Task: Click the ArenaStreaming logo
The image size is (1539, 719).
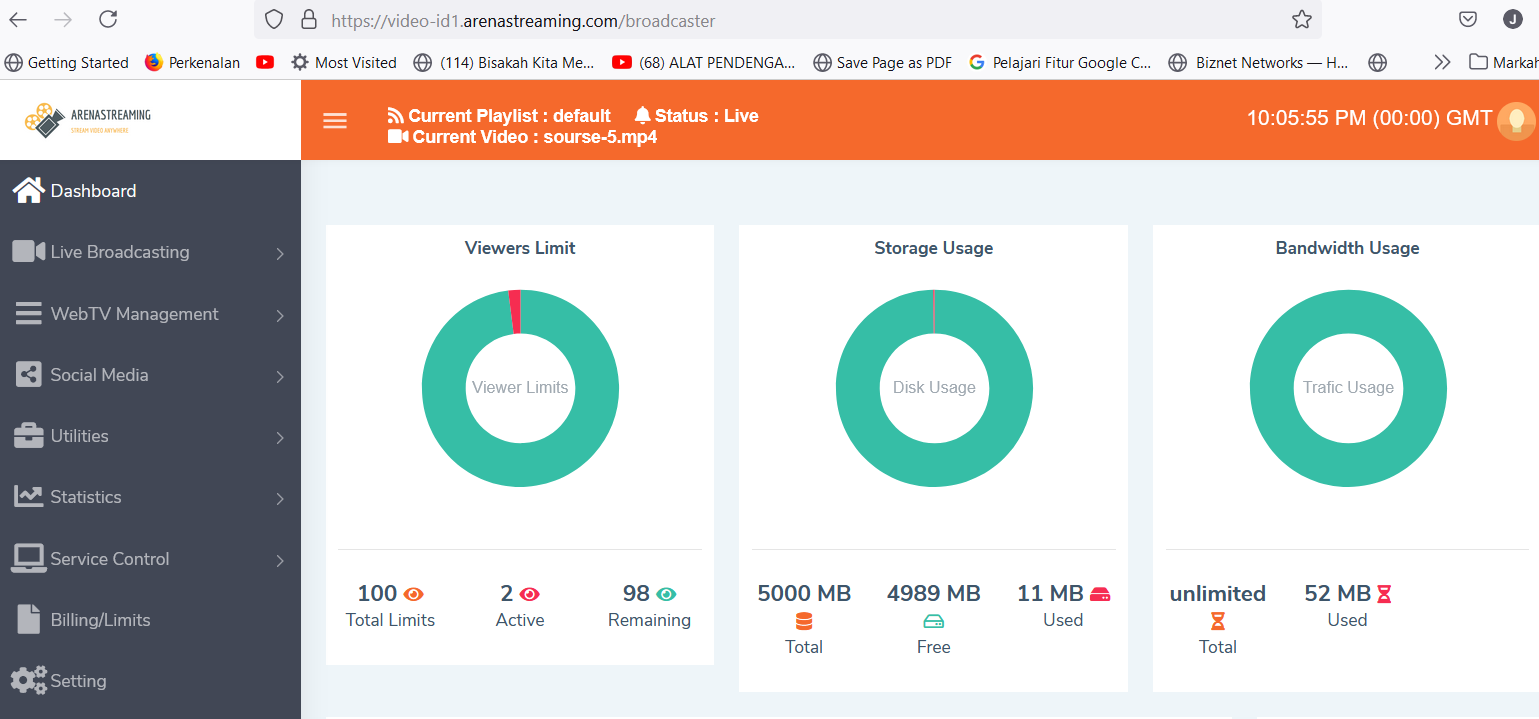Action: [x=88, y=120]
